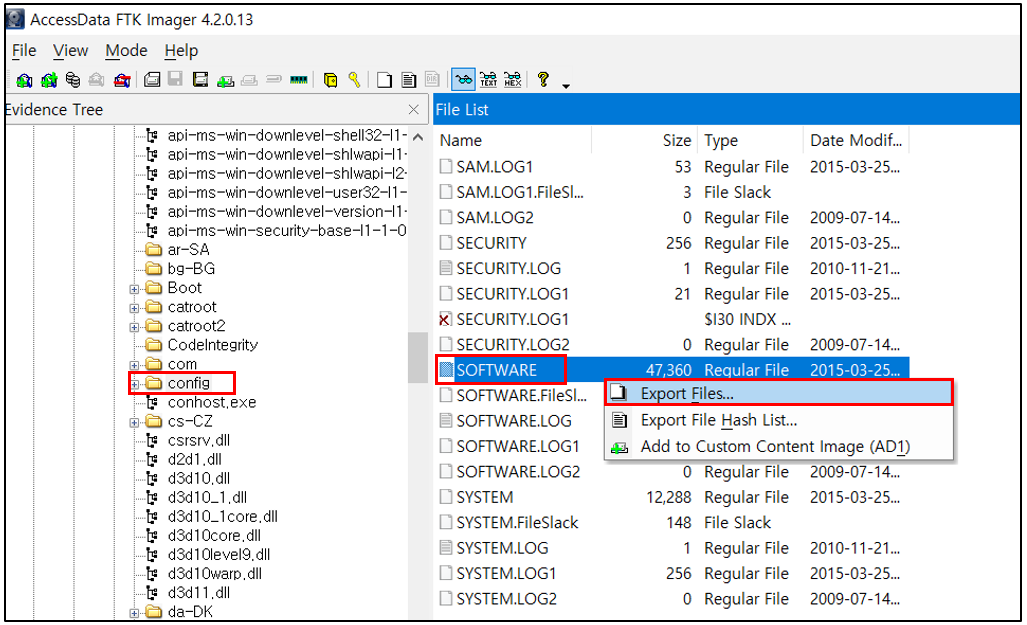
Task: Select the SECURITY file row
Action: point(672,243)
